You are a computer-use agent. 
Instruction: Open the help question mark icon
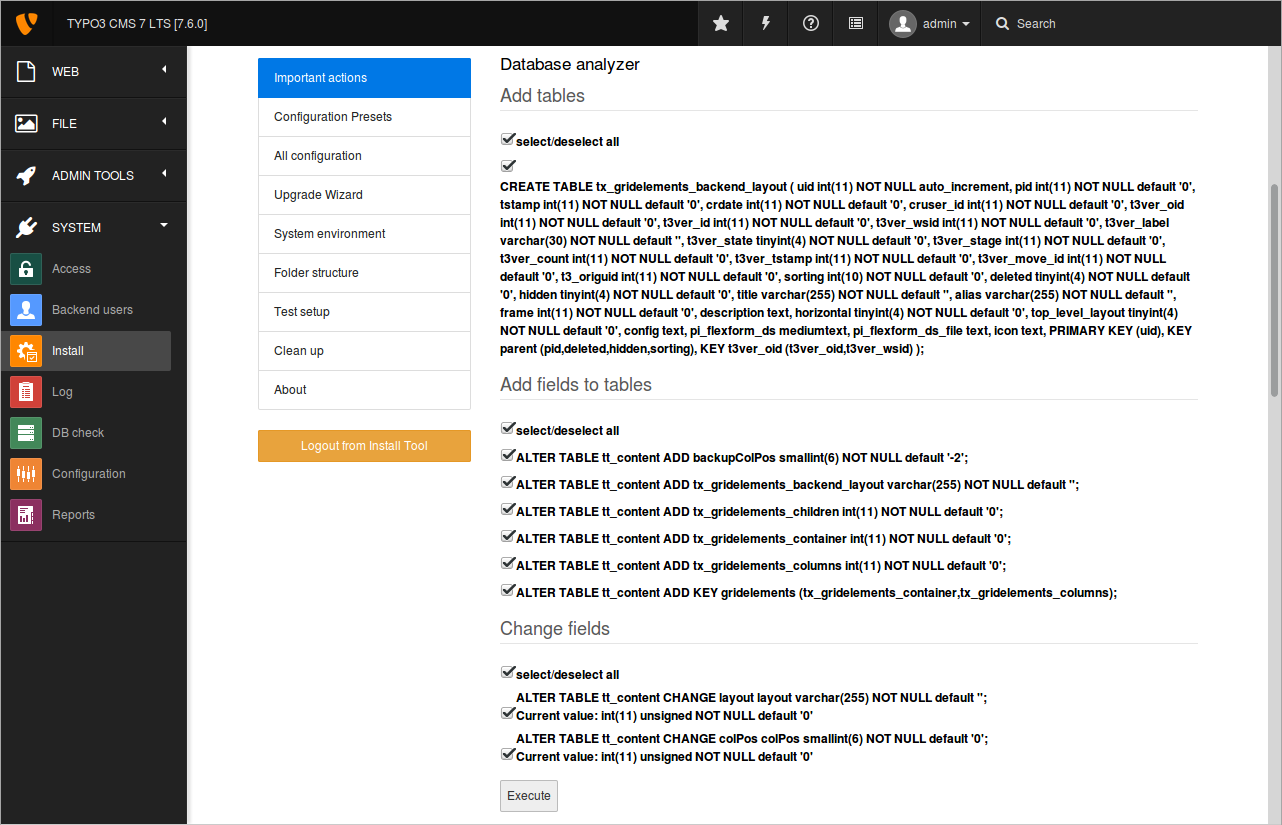(x=811, y=24)
